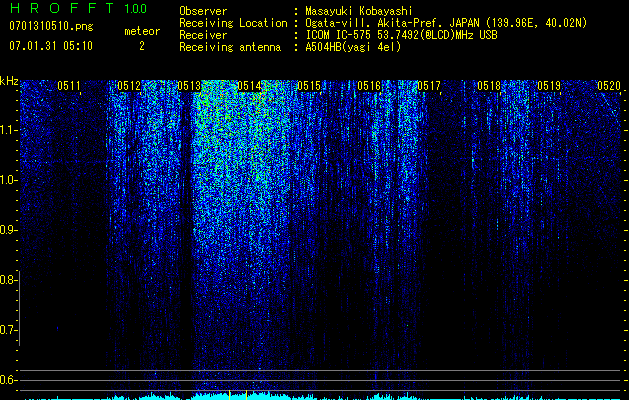Screen dimensions: 629x400
Task: Click the 0517 time marker
Action: point(429,86)
